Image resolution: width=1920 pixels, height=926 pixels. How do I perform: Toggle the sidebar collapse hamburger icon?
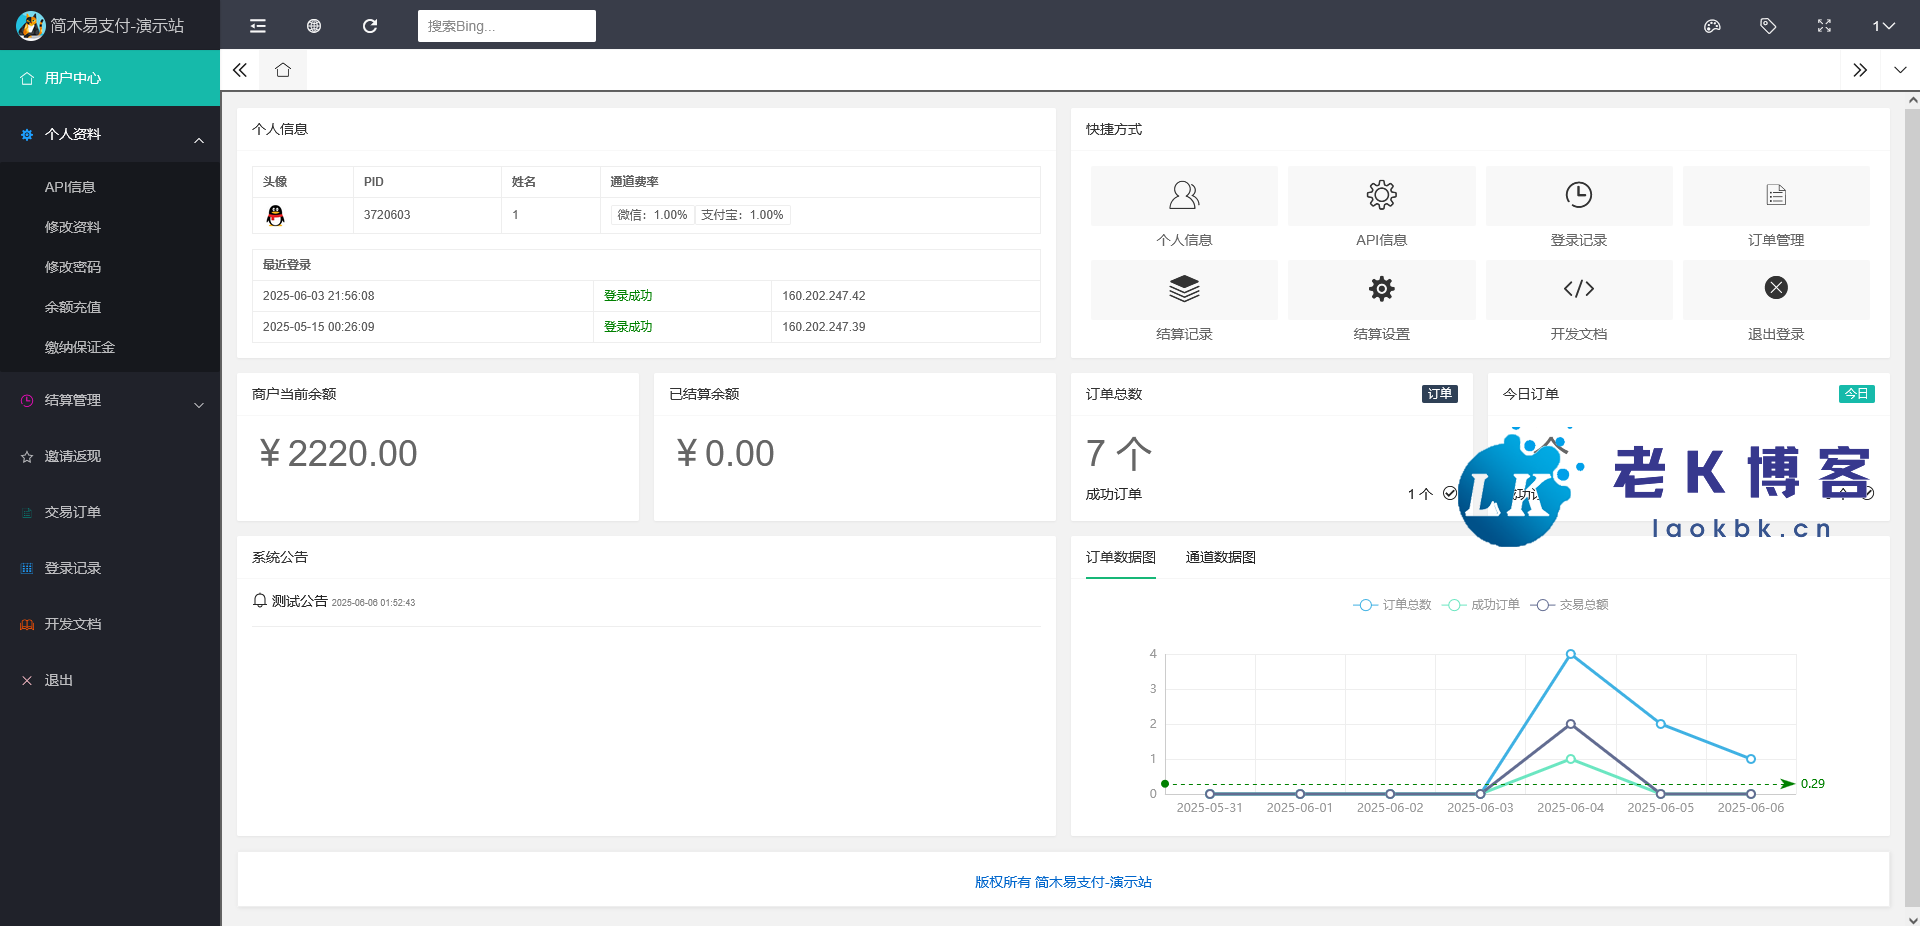coord(258,26)
